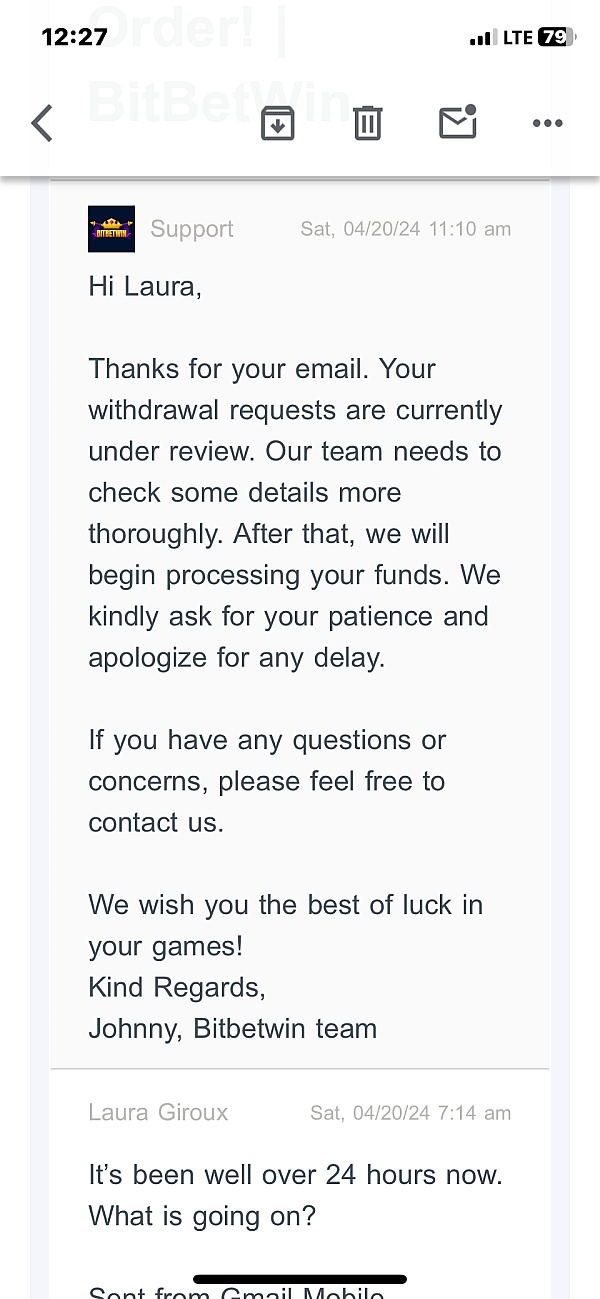Screen dimensions: 600x1299
Task: Tap the 'Sent from Gmail Mobile' line
Action: tap(237, 1292)
